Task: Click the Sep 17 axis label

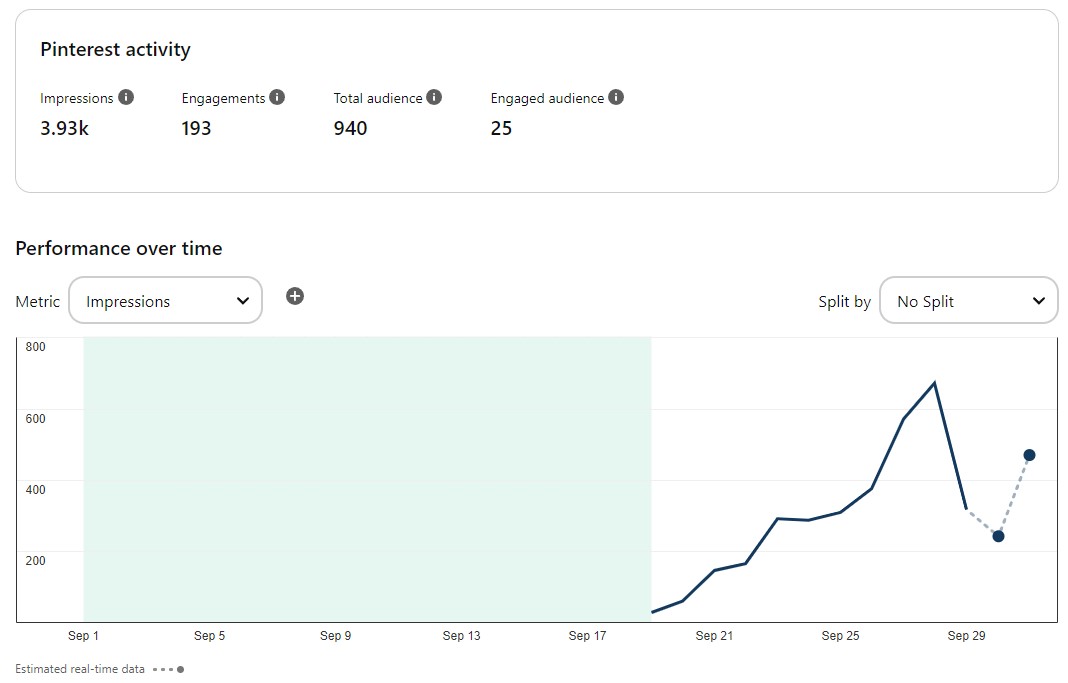Action: (587, 635)
